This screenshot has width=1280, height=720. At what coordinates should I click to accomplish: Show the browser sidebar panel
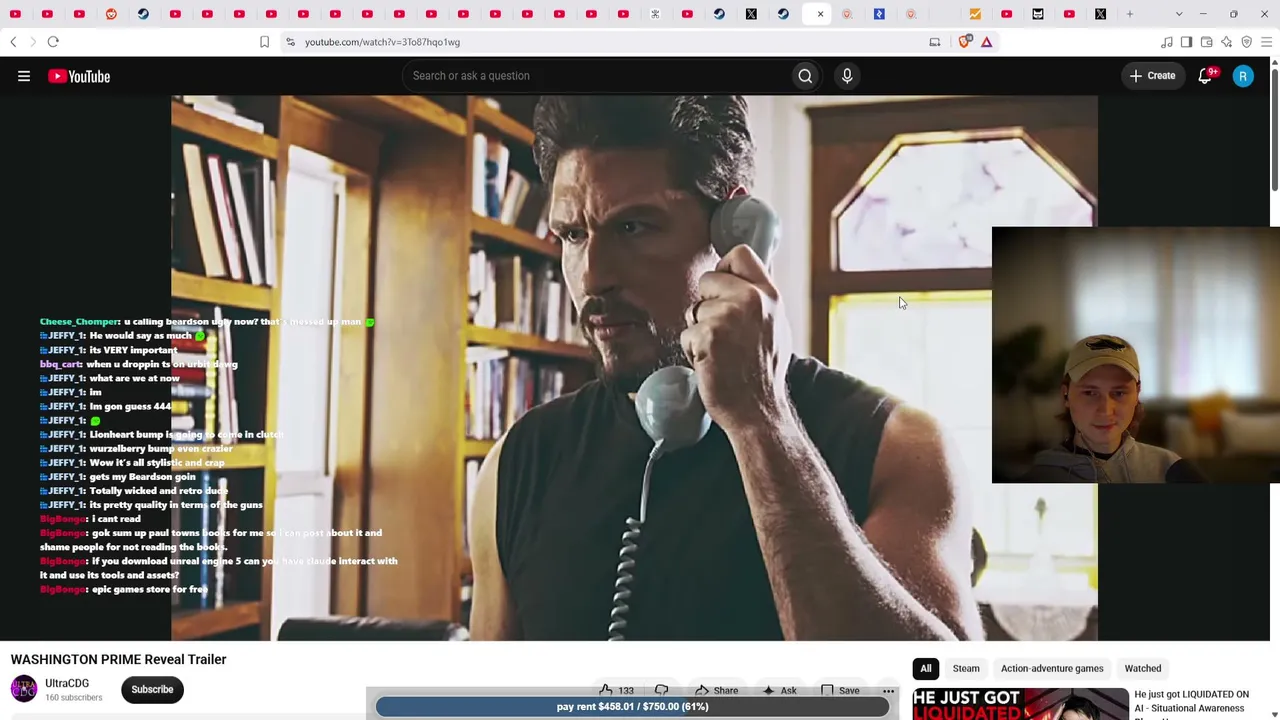(1187, 42)
